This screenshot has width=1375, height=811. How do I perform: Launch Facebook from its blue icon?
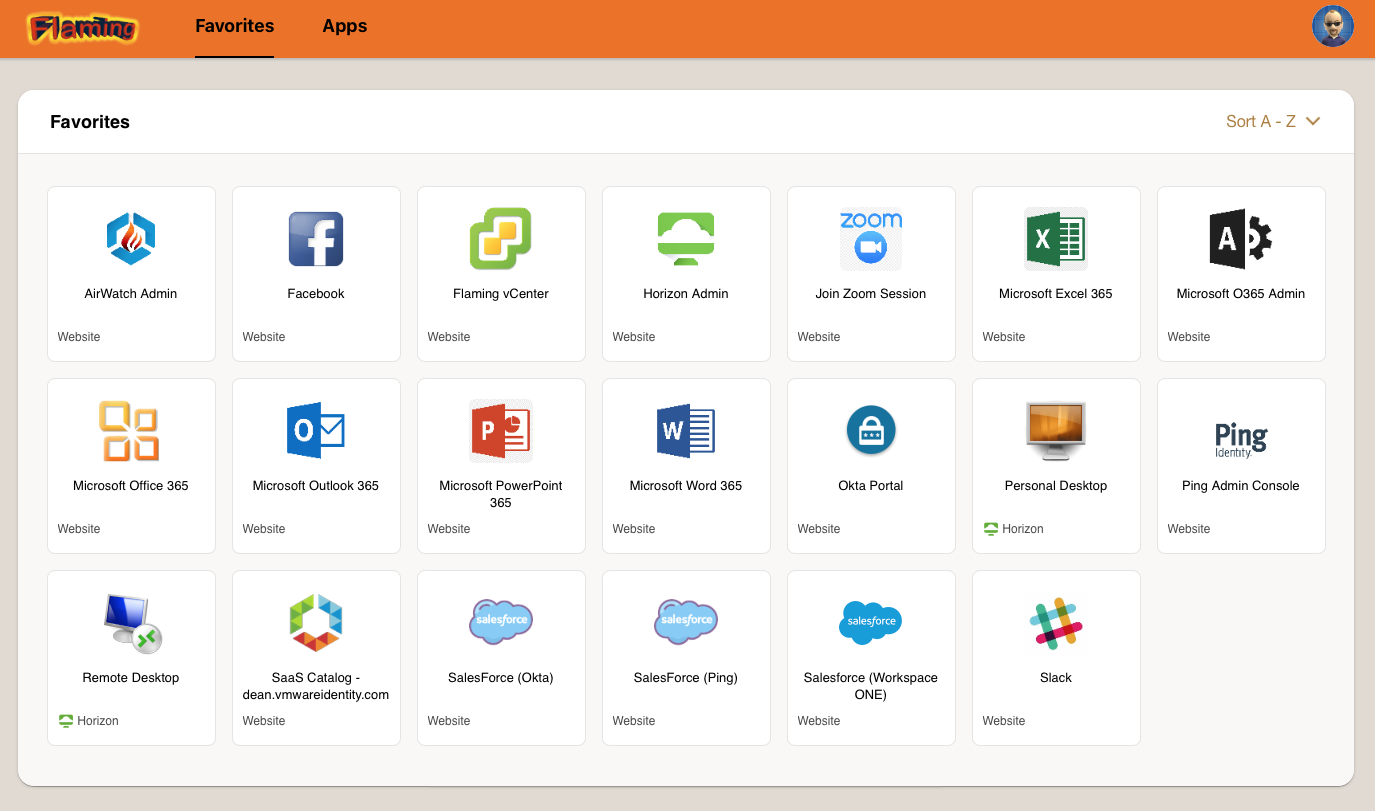[x=316, y=239]
